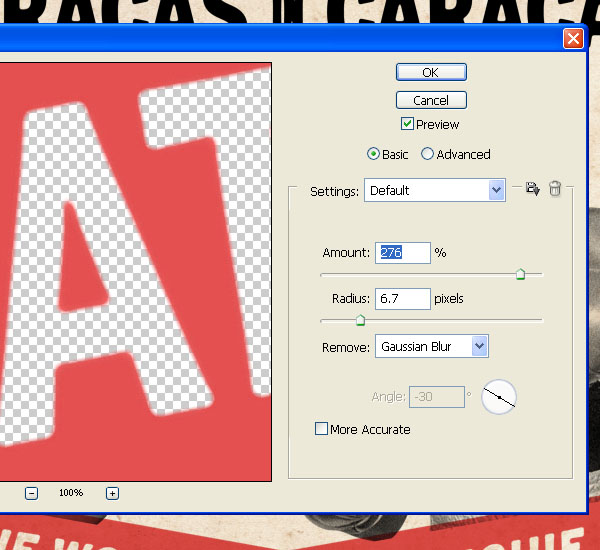Delete settings with trash icon

[x=555, y=188]
